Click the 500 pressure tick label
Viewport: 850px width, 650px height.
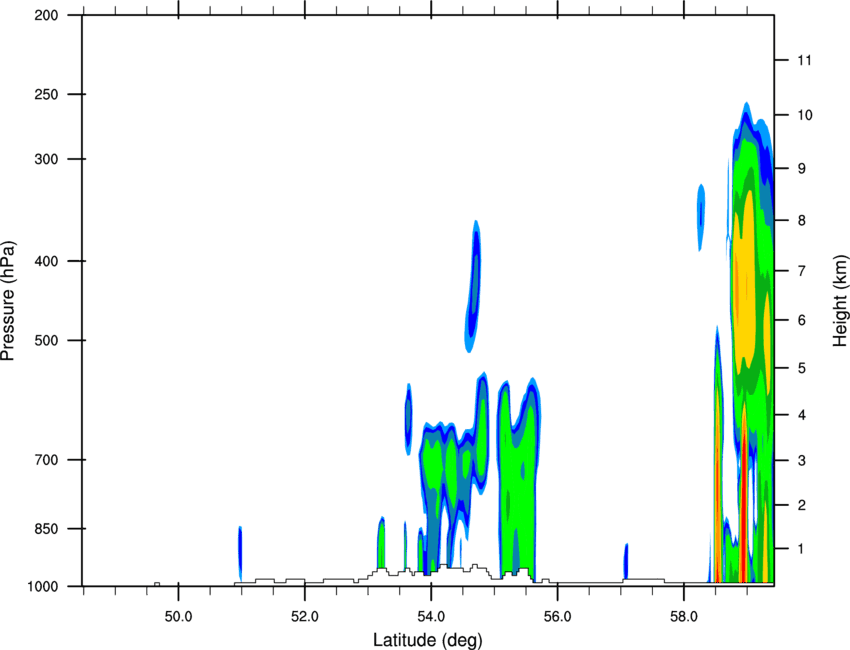coord(46,340)
